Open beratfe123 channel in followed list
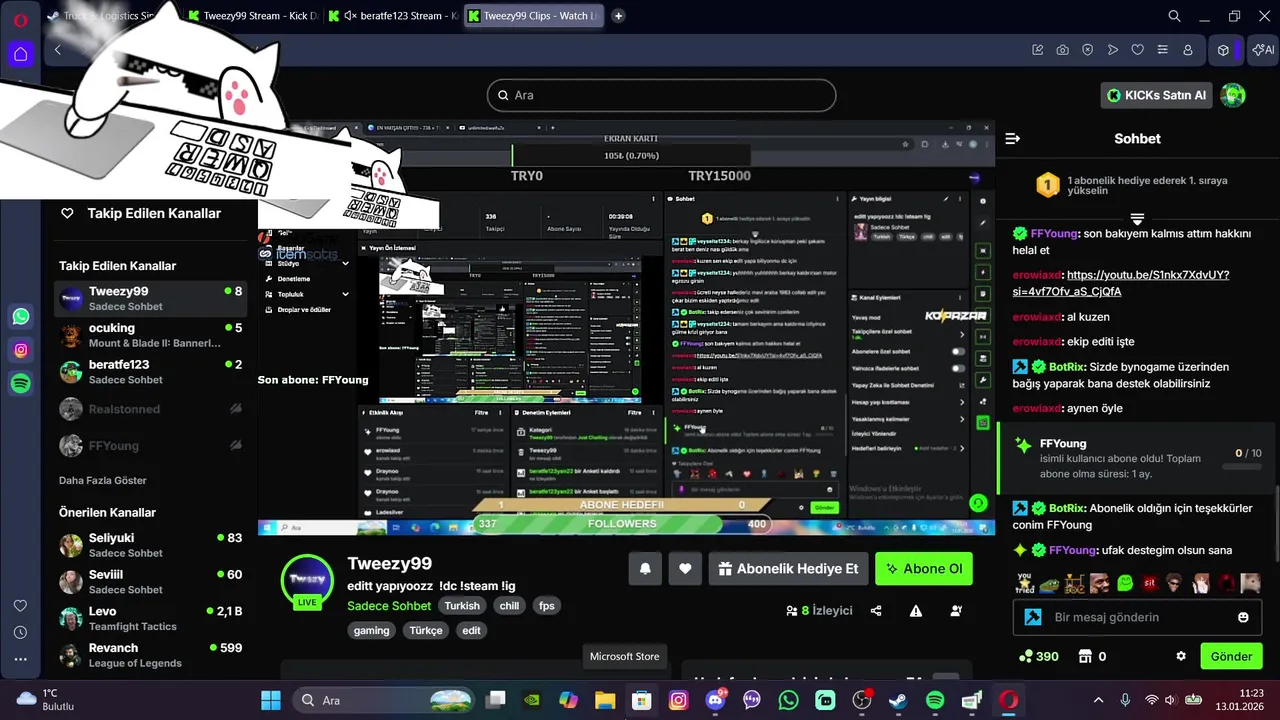The width and height of the screenshot is (1280, 720). coord(150,372)
